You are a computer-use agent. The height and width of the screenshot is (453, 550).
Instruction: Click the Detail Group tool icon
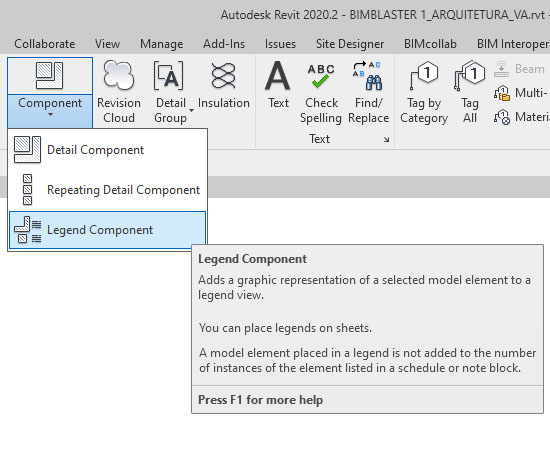tap(169, 76)
